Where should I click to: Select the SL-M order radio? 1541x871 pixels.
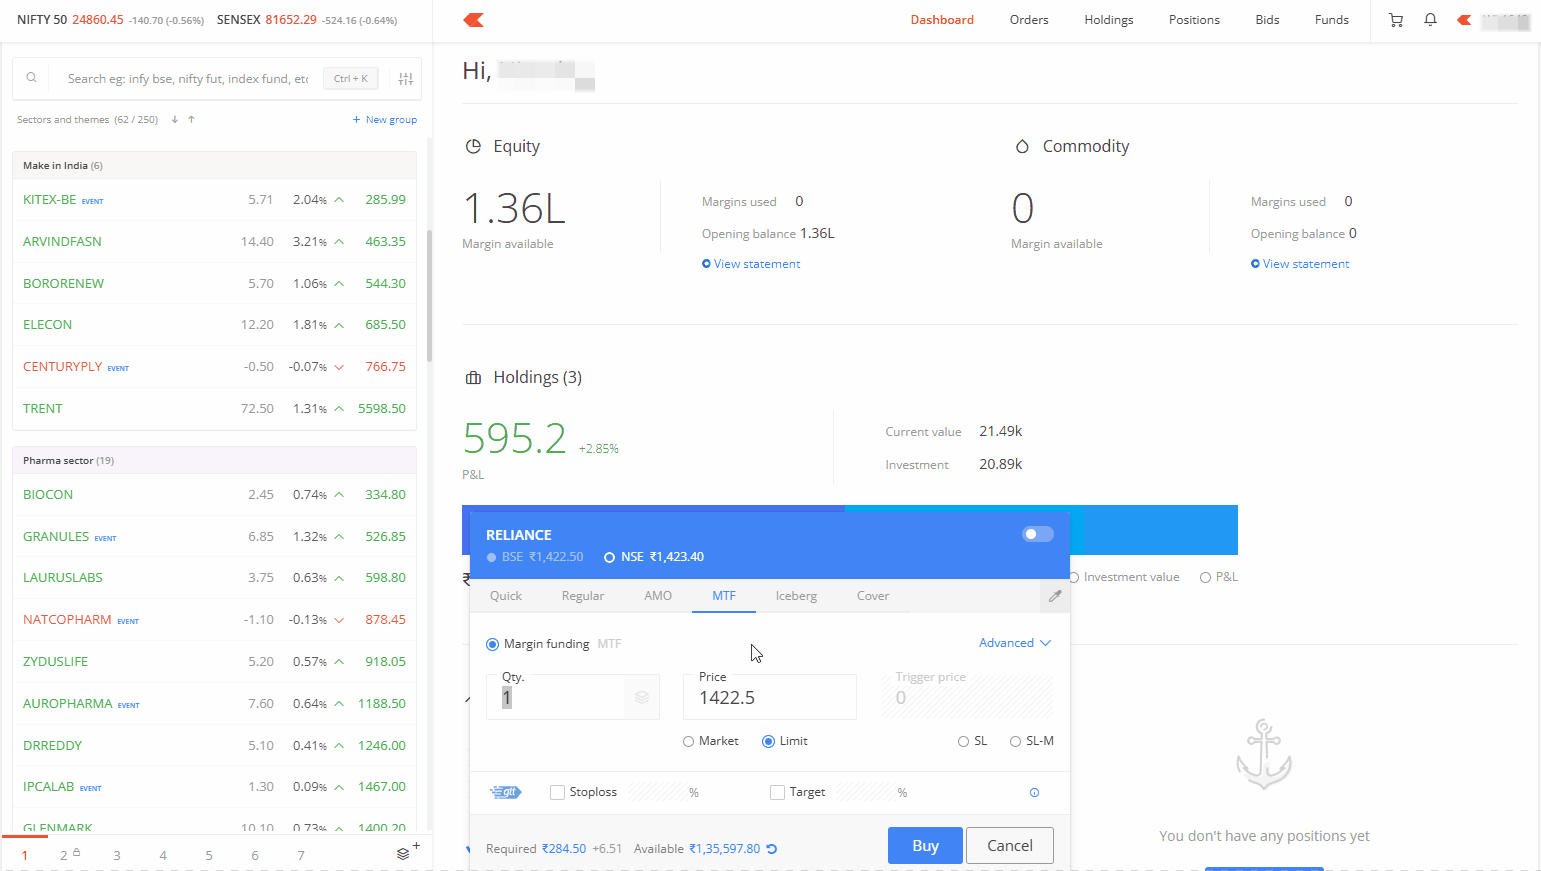tap(1015, 741)
